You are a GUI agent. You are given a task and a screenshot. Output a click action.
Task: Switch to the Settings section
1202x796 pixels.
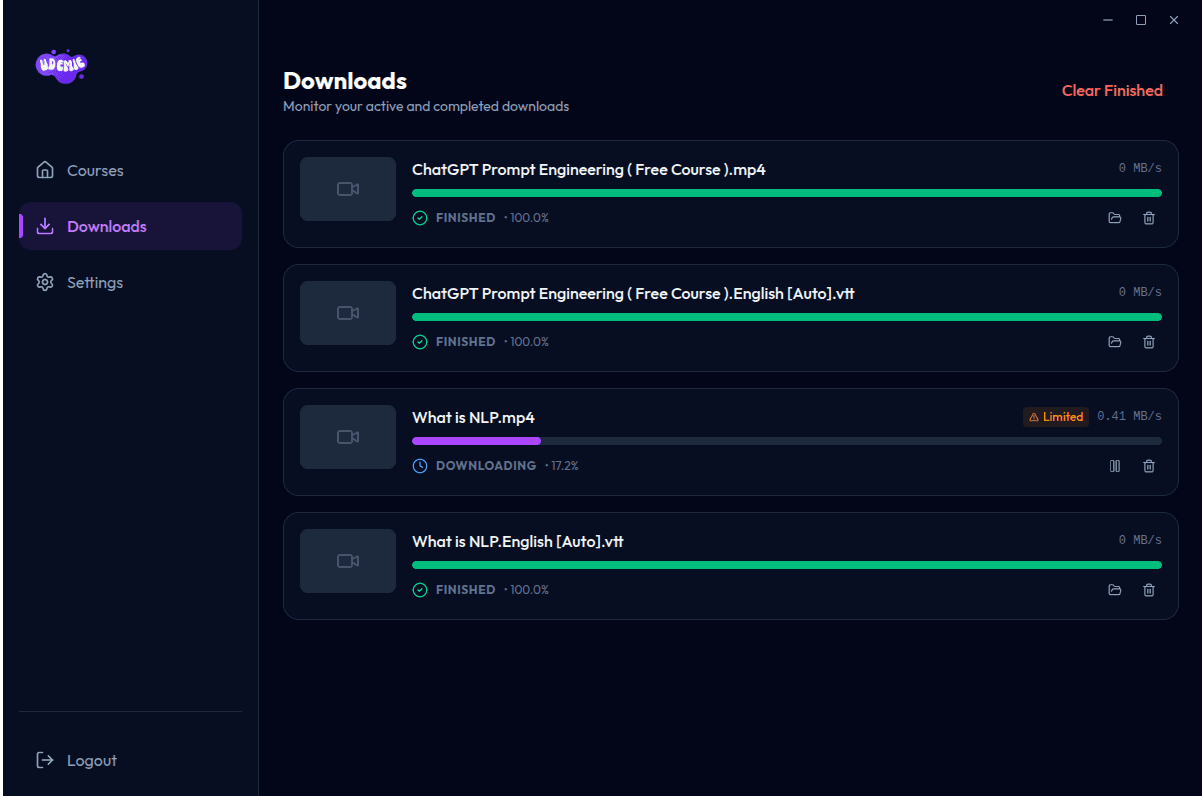(95, 282)
